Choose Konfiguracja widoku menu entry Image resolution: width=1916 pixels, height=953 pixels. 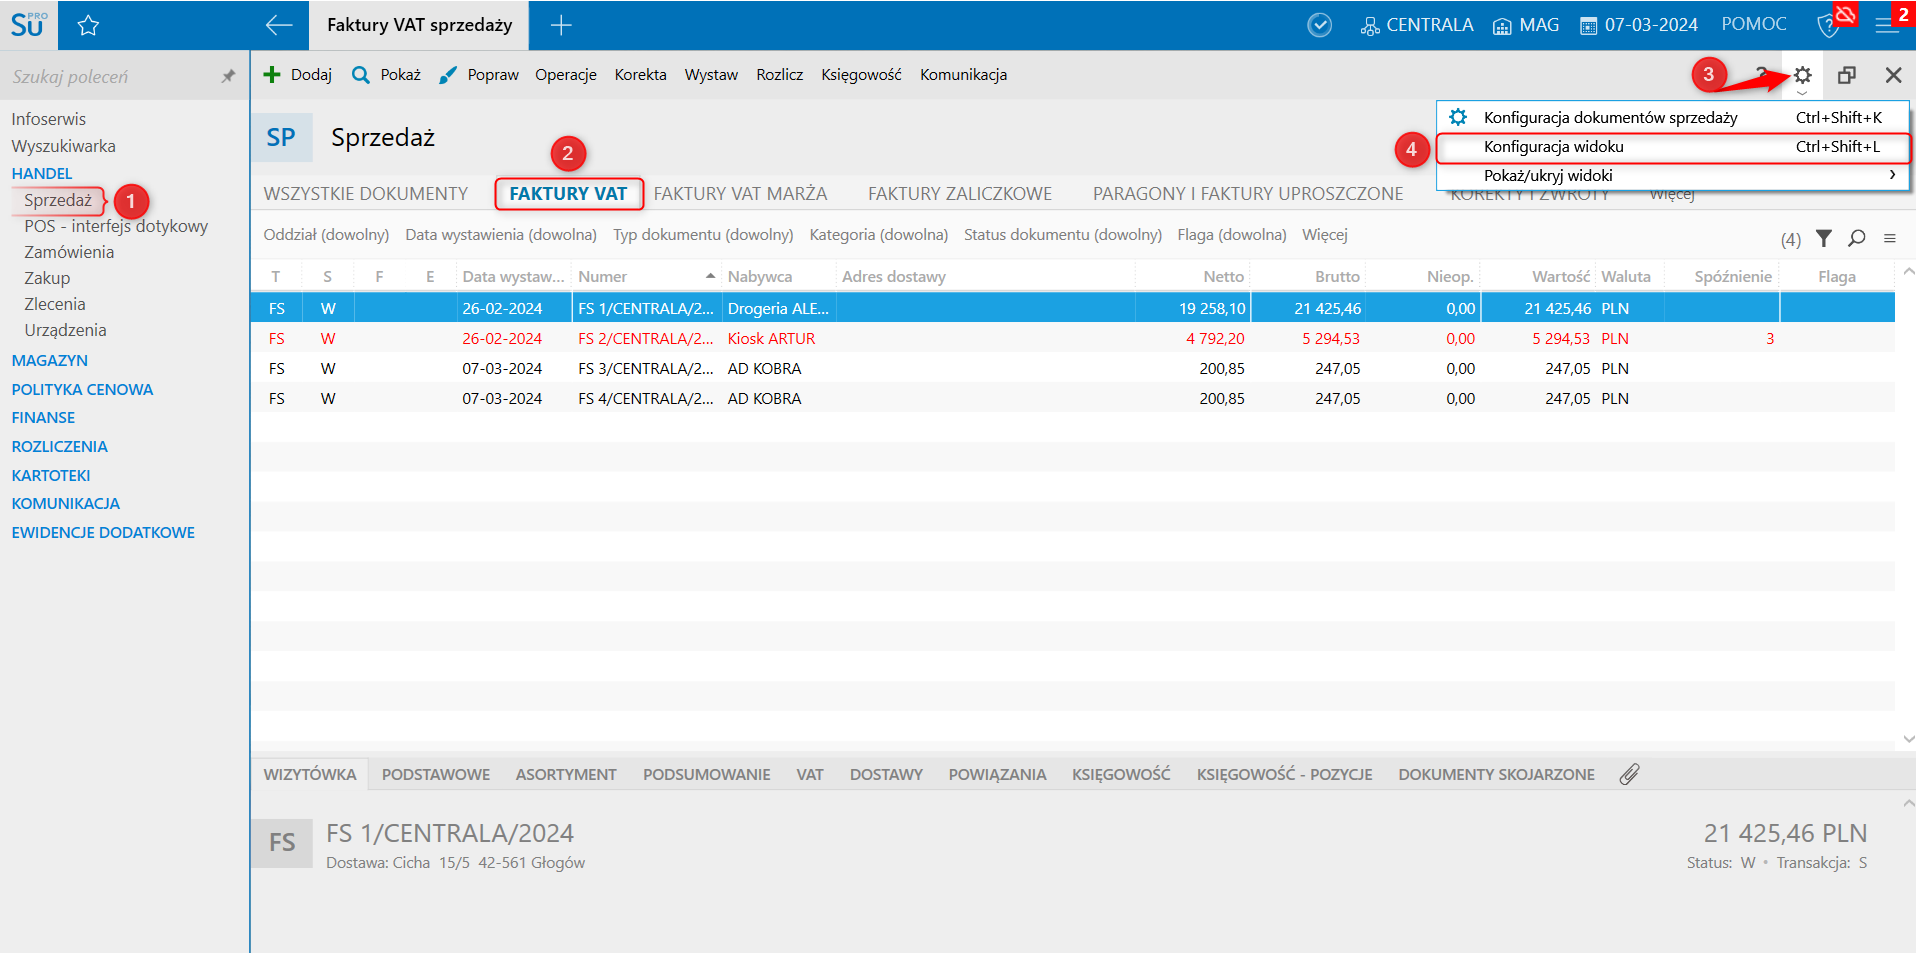coord(1673,147)
